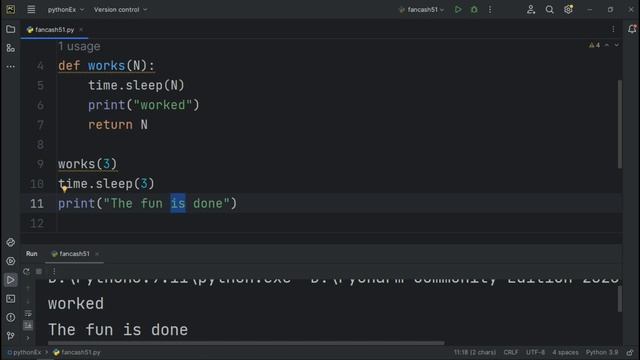Click the Run panel title label

pos(31,254)
